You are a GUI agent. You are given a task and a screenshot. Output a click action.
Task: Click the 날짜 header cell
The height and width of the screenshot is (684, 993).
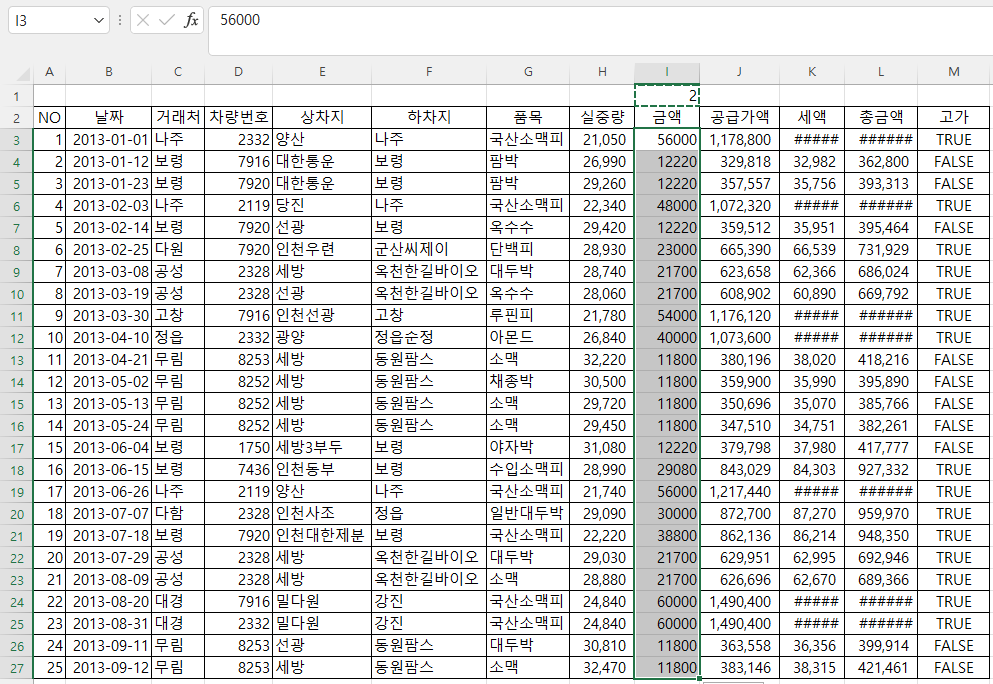click(108, 117)
